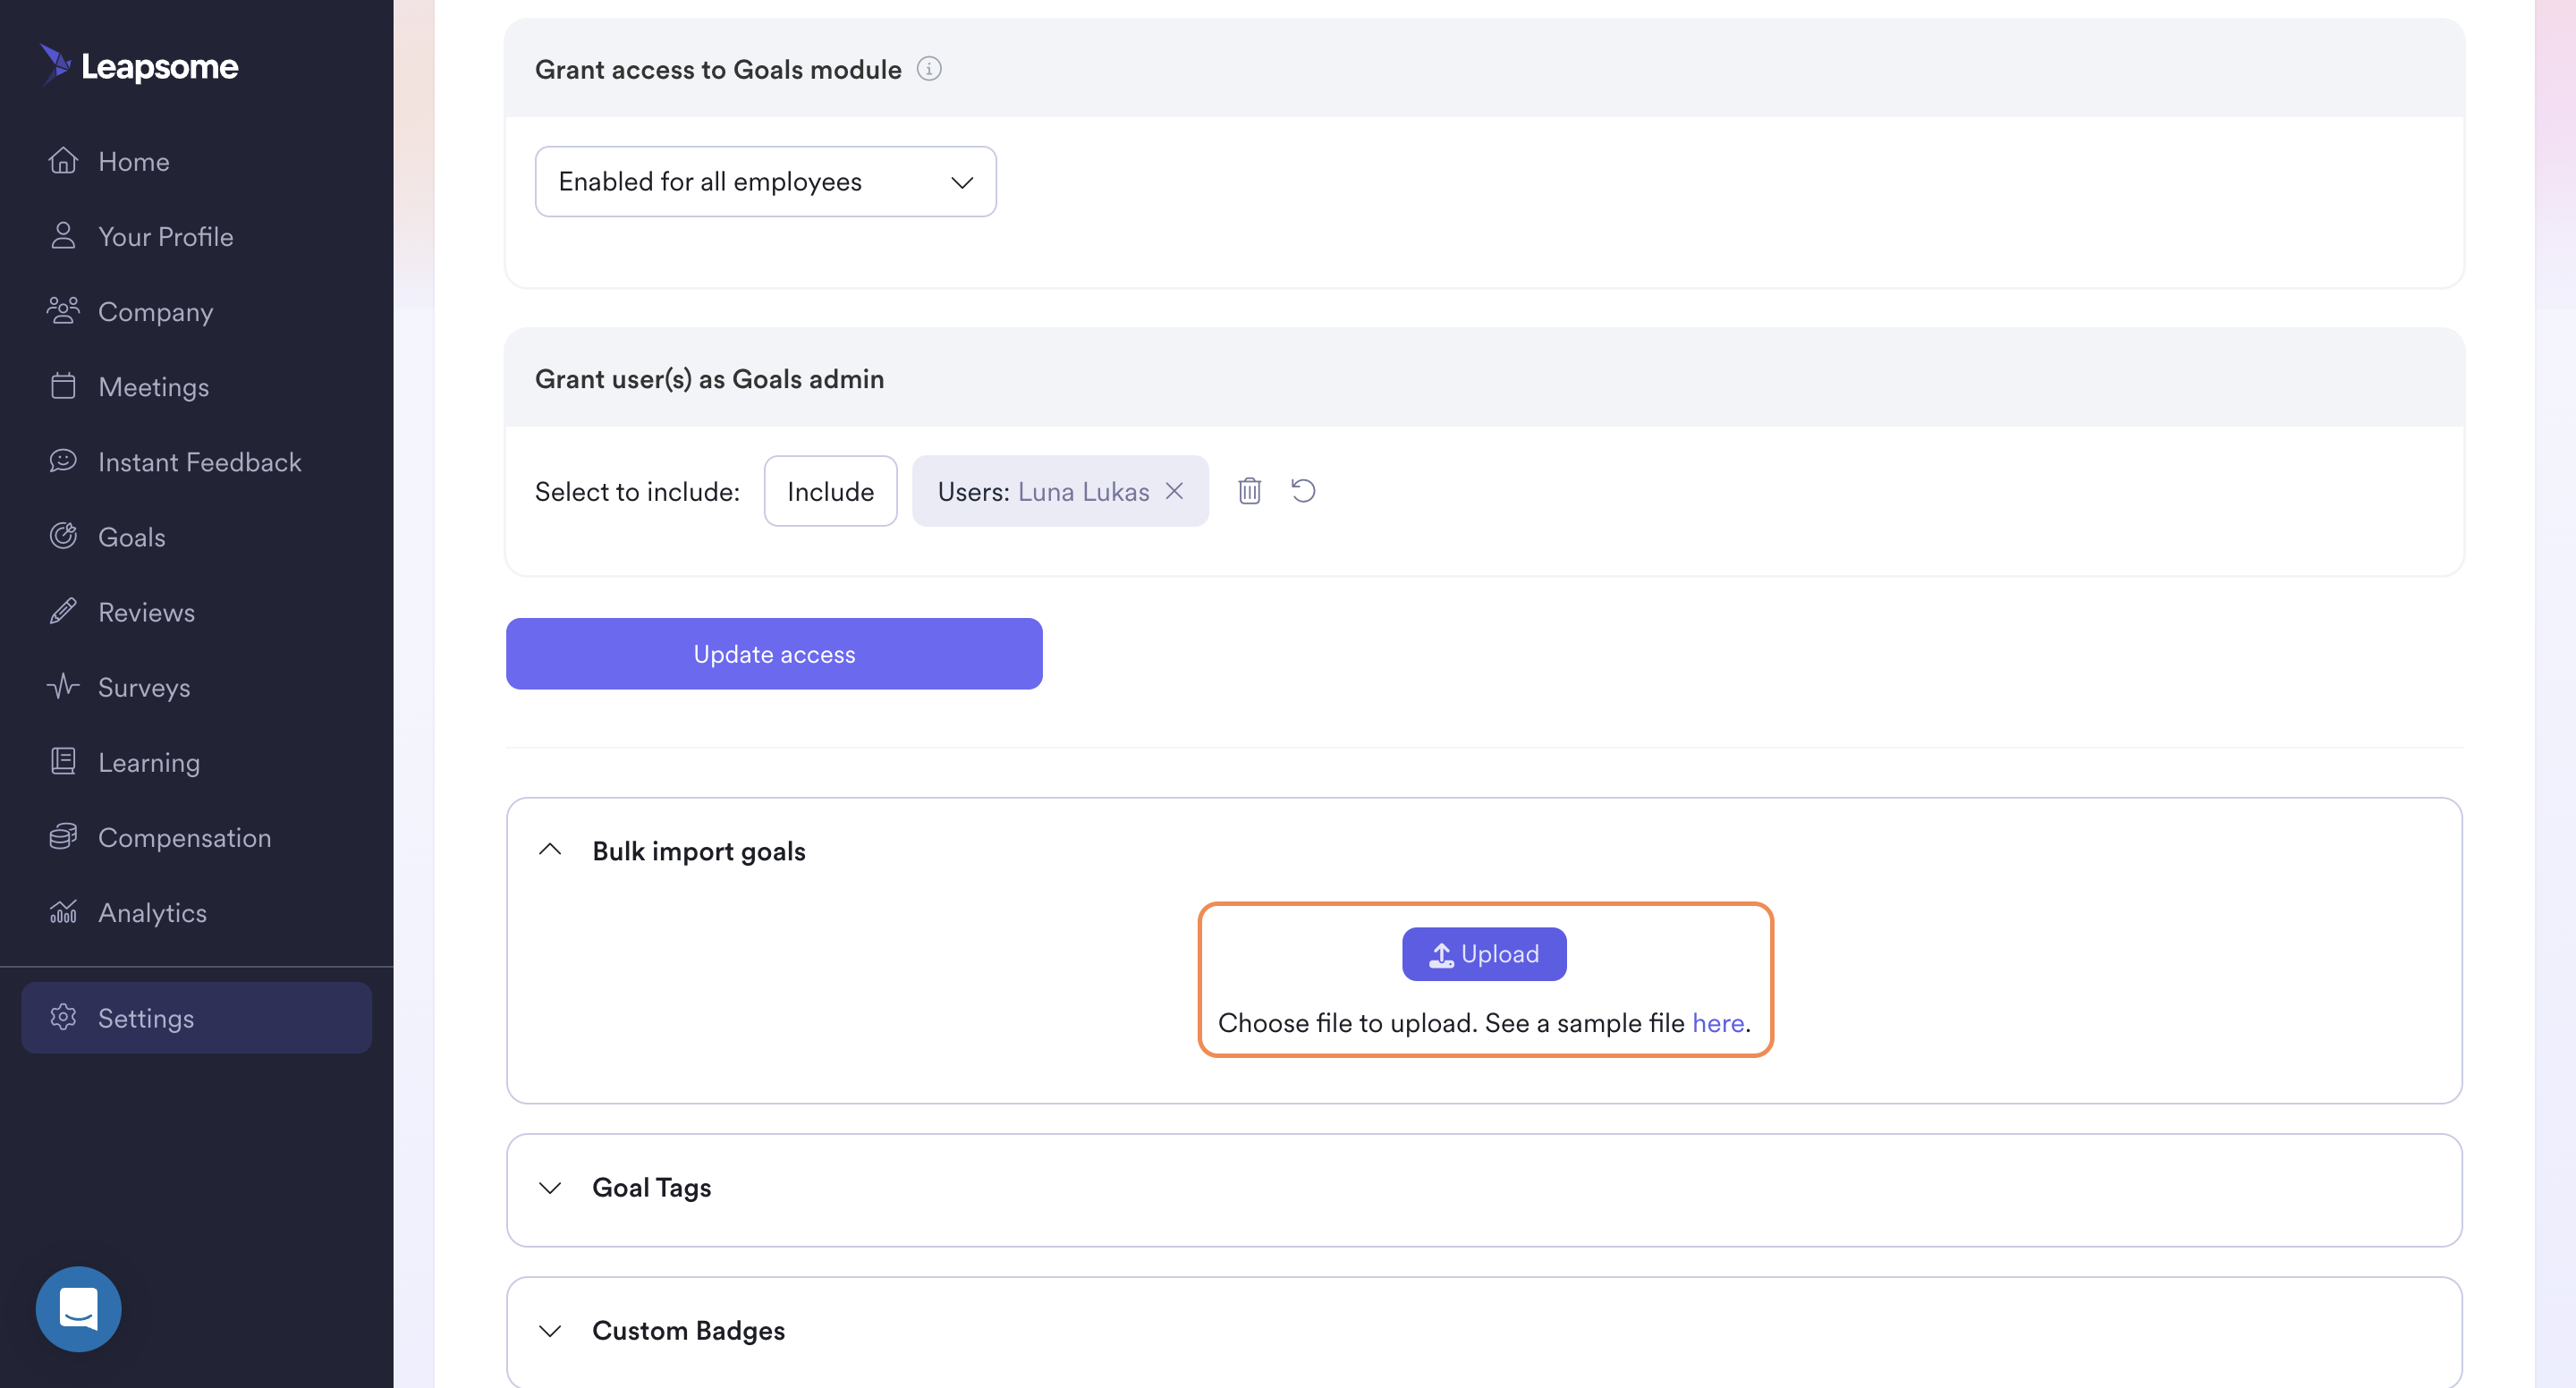Screen dimensions: 2576x1388
Task: Click the Instant Feedback chat bubble icon
Action: (63, 461)
